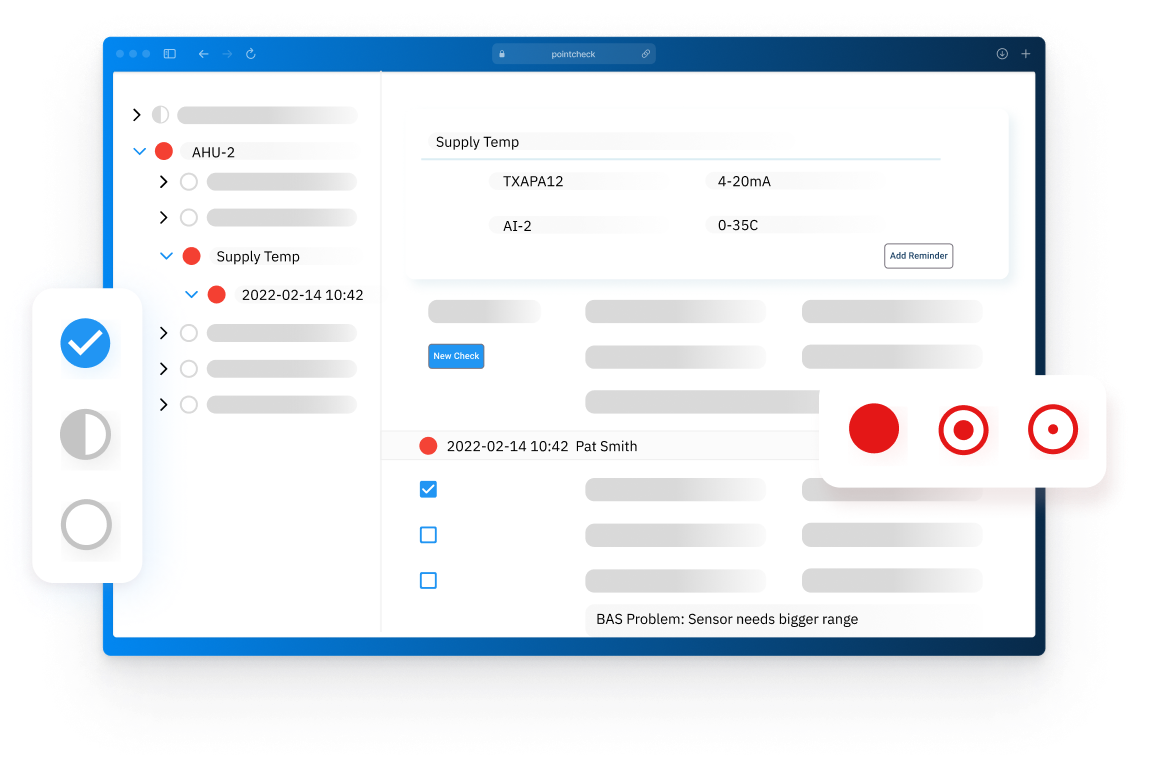Expand first child row under AHU-2
The image size is (1152, 760).
pyautogui.click(x=163, y=182)
